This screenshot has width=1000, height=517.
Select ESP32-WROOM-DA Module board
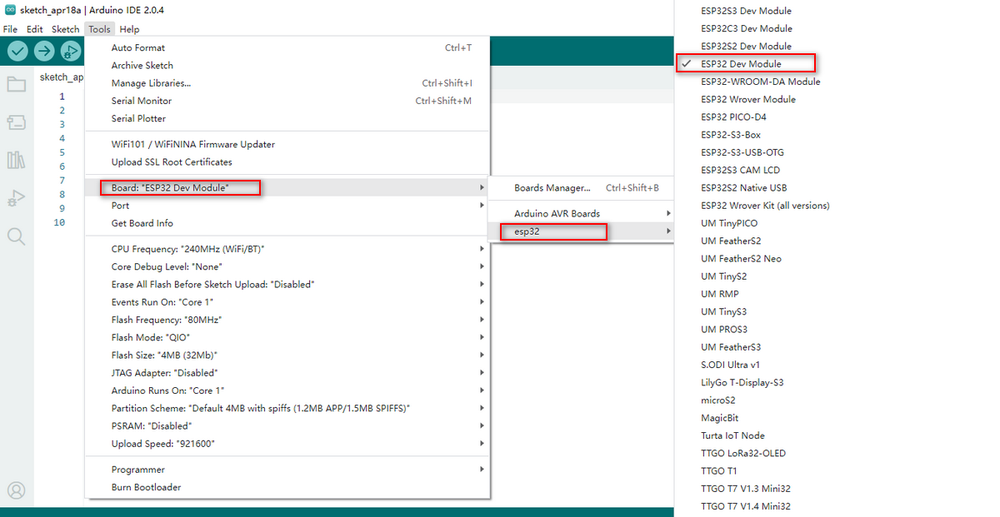click(x=760, y=82)
